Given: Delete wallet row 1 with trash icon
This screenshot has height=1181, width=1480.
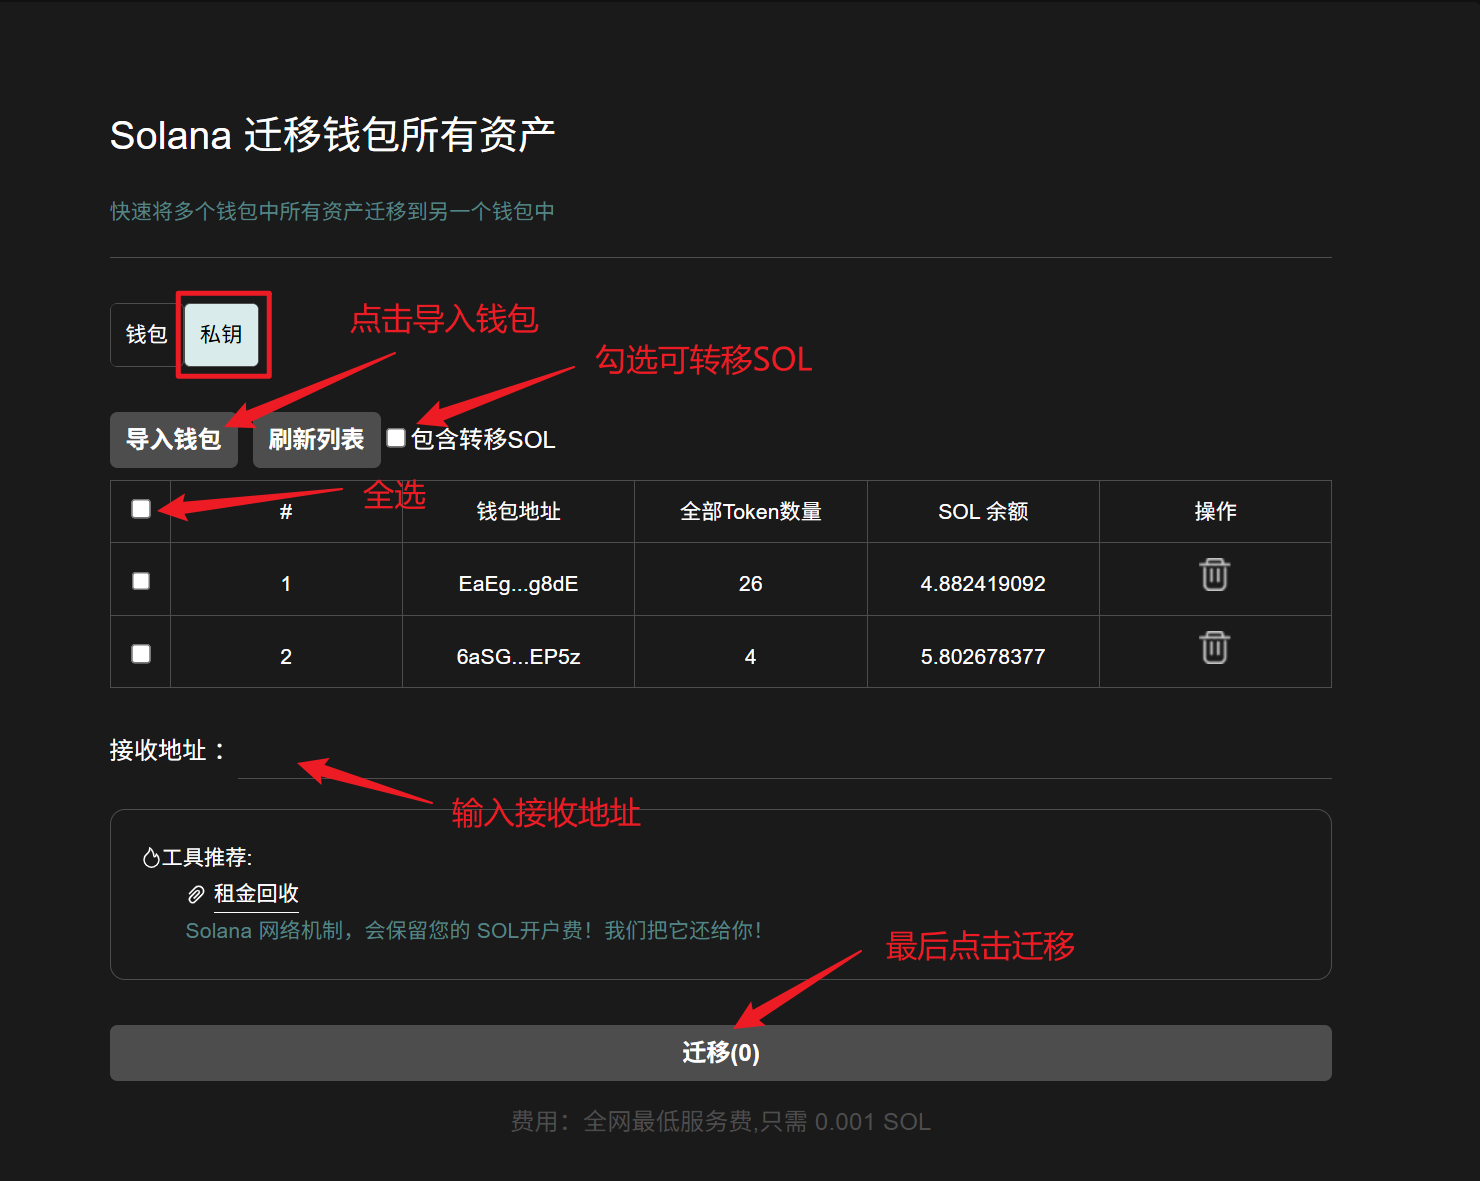Looking at the screenshot, I should pyautogui.click(x=1214, y=575).
